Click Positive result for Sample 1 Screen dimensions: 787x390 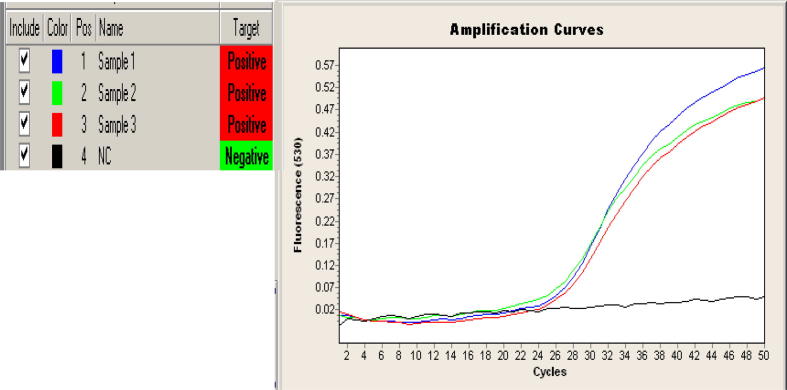(x=246, y=62)
